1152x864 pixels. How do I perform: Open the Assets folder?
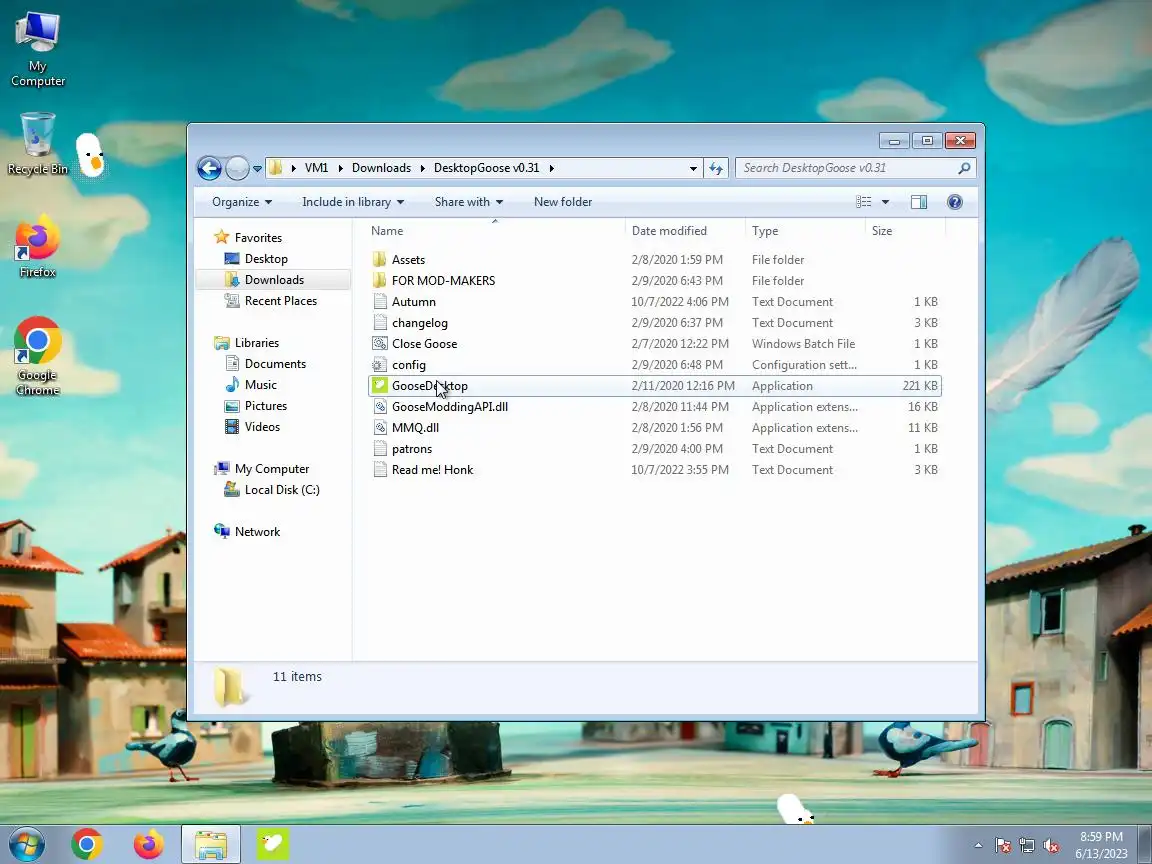click(x=408, y=260)
